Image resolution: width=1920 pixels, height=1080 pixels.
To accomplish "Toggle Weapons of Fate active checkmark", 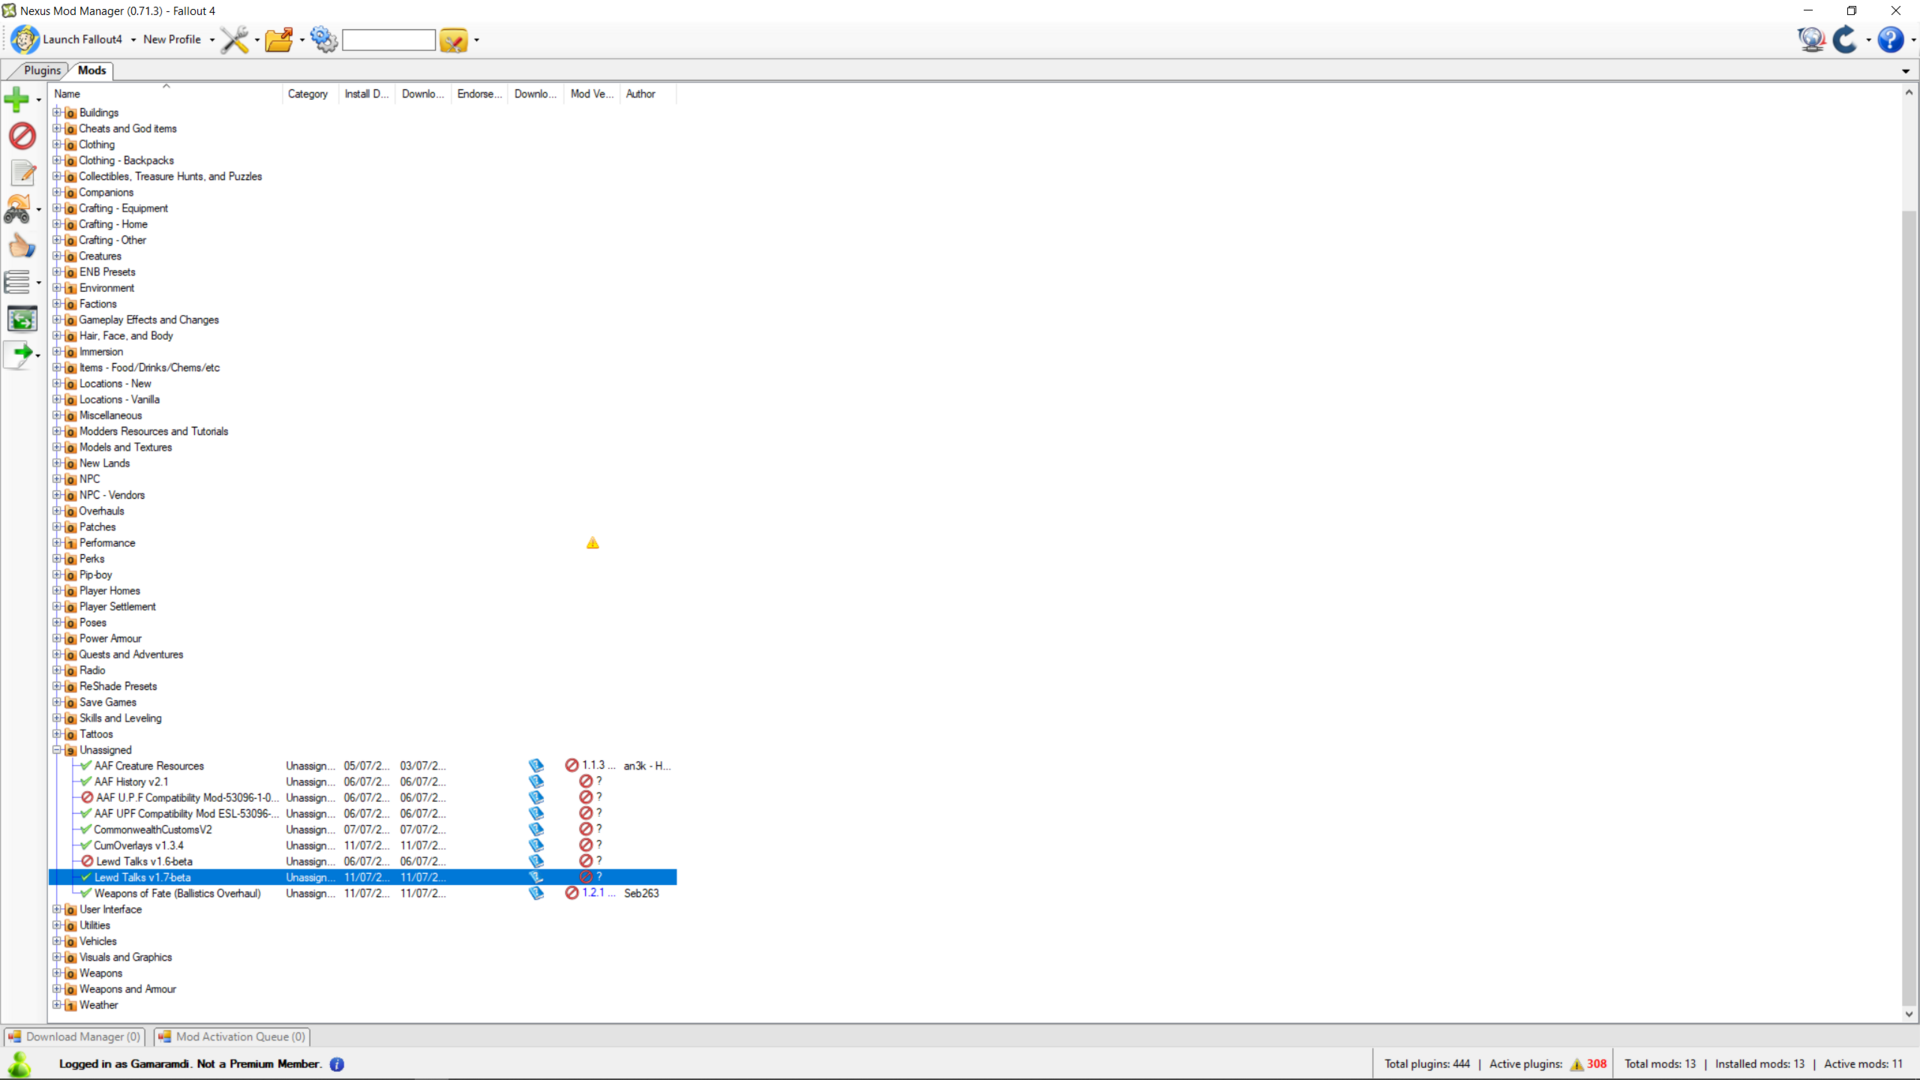I will 86,893.
